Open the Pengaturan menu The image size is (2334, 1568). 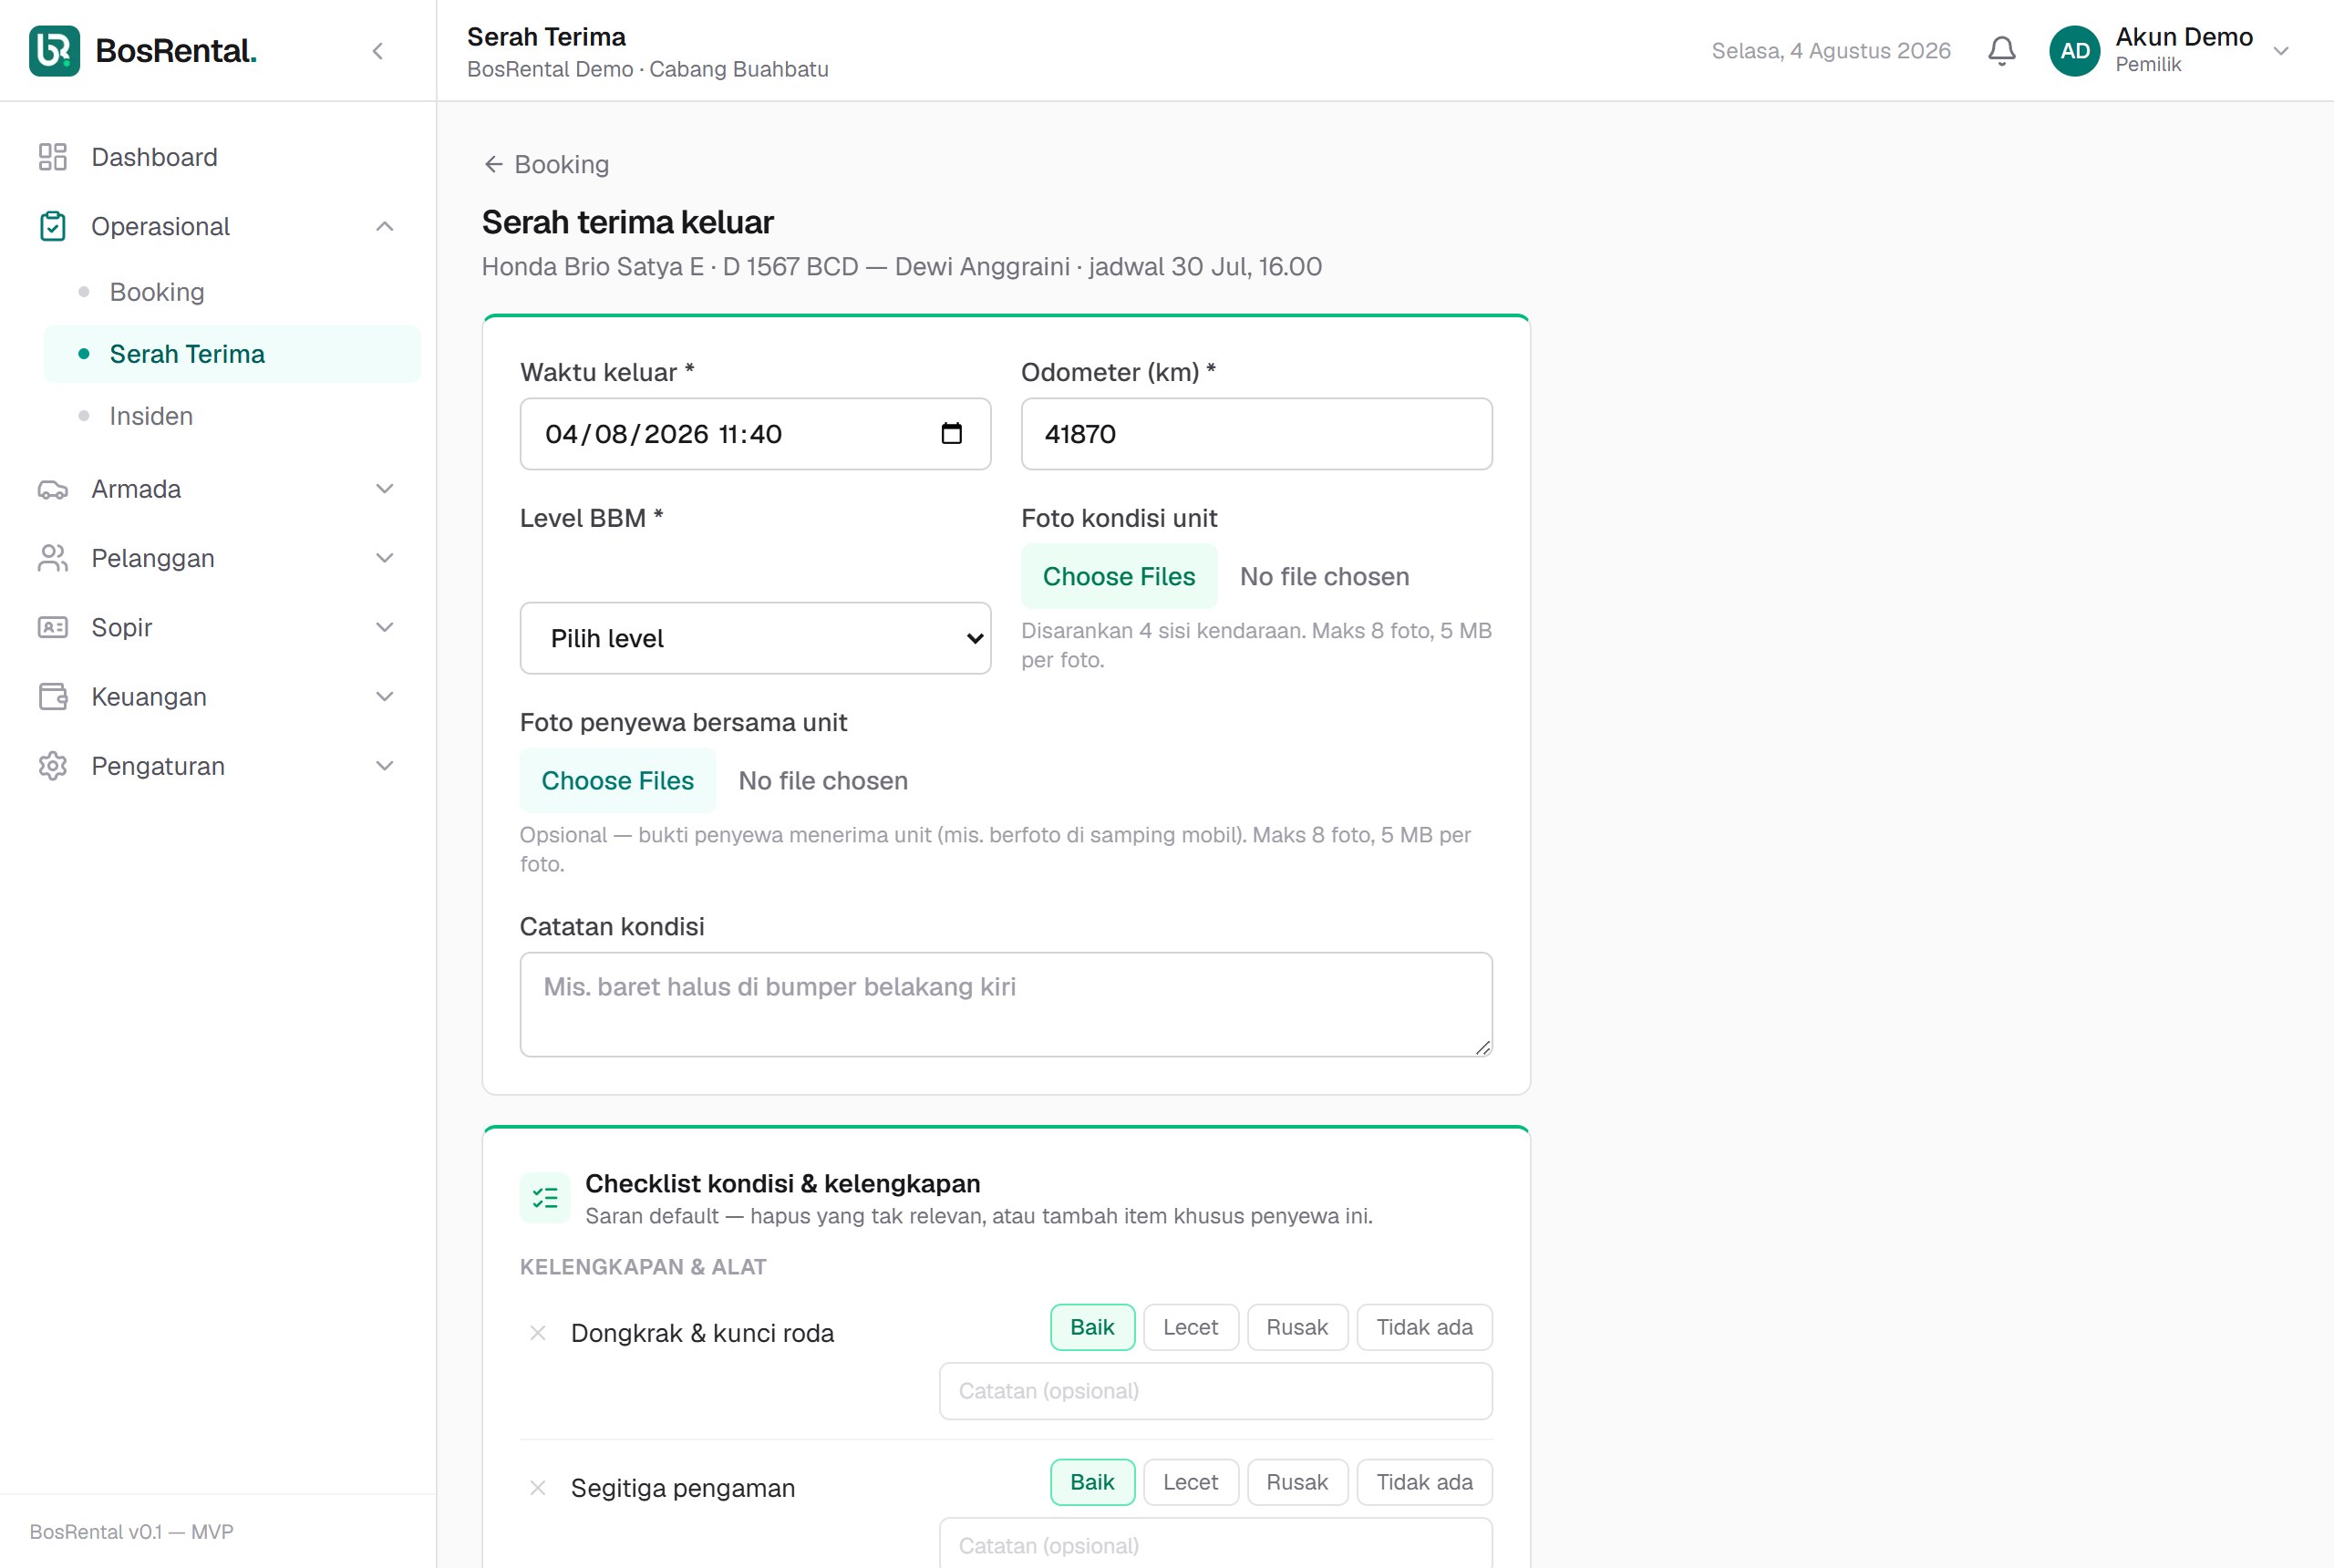(x=218, y=766)
